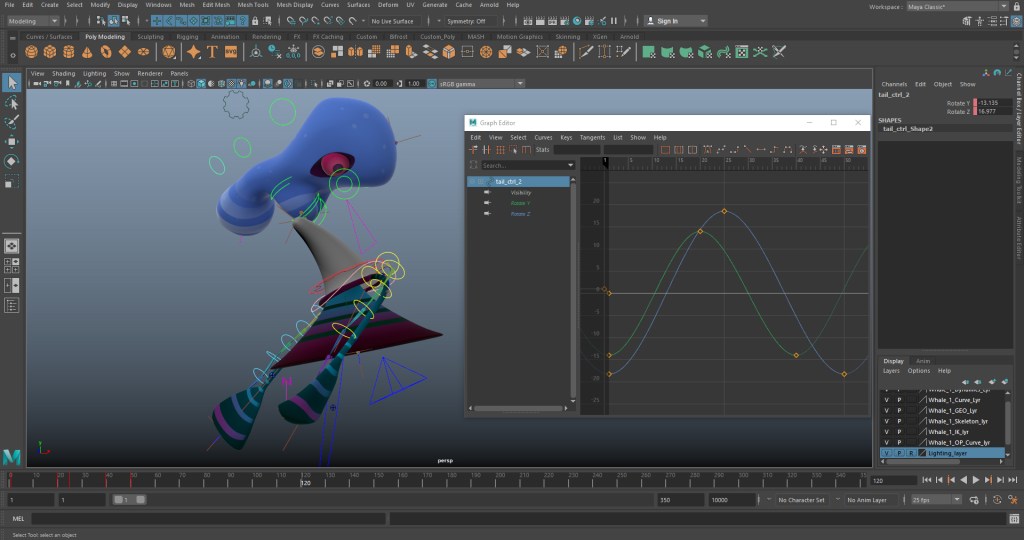Click the polygon Type text tool icon
This screenshot has height=540, width=1024.
click(x=212, y=52)
